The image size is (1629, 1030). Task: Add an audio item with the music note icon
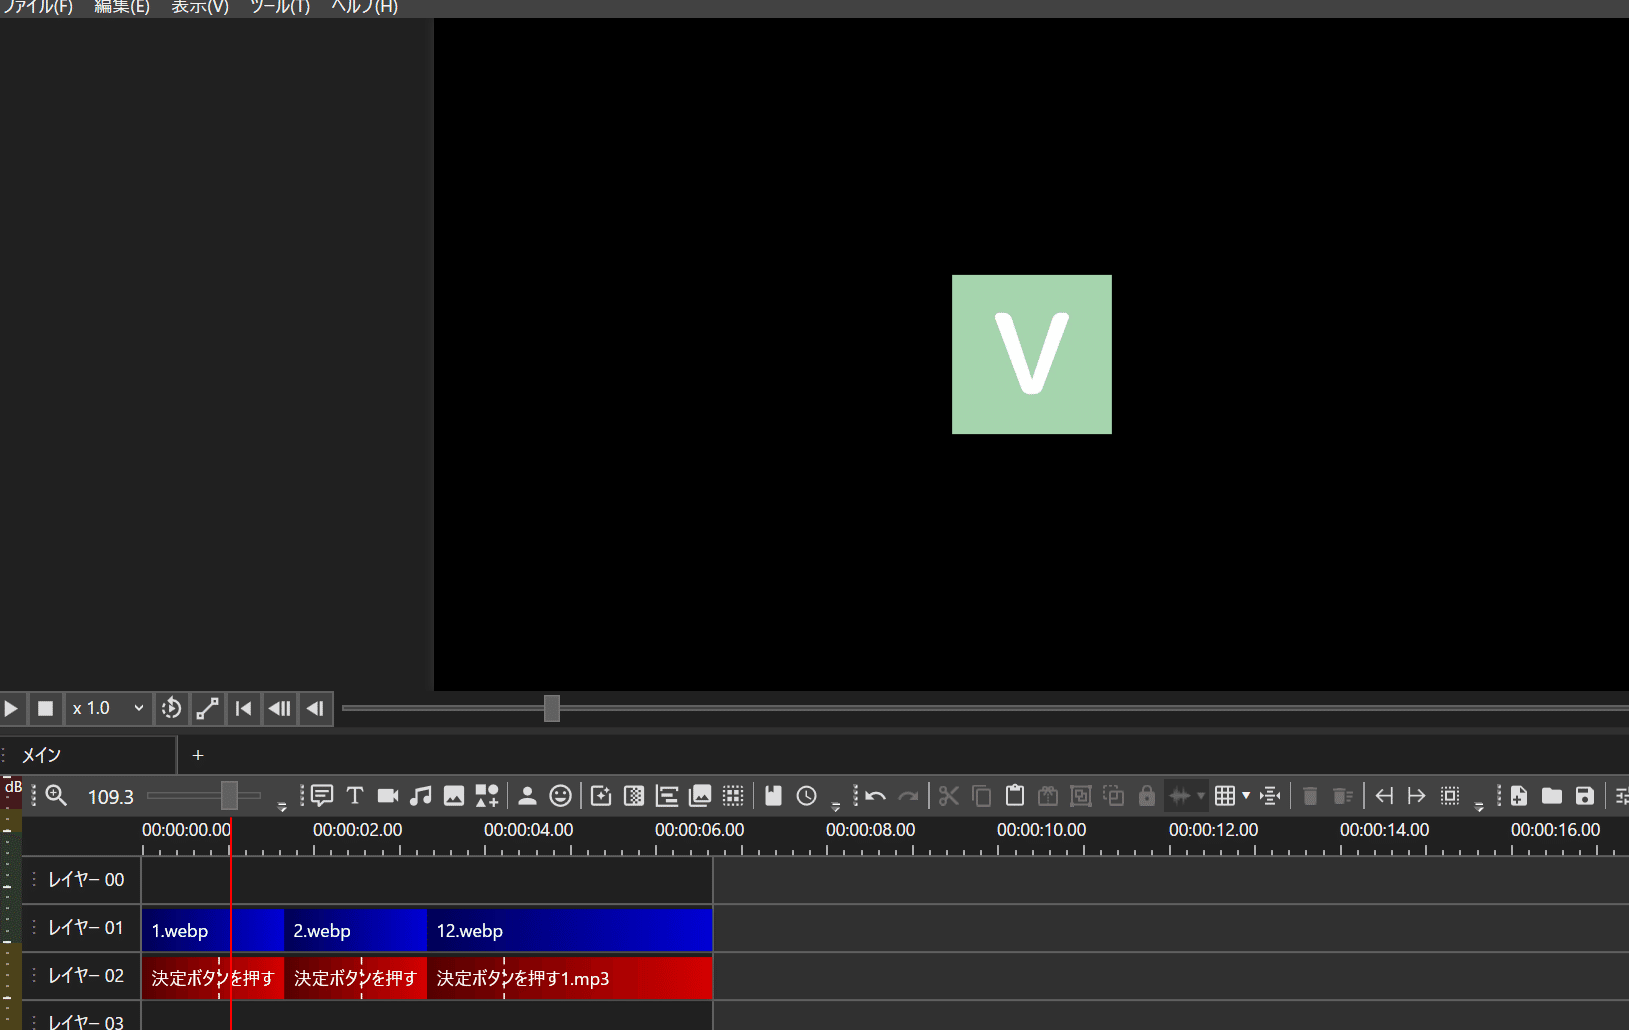[421, 796]
